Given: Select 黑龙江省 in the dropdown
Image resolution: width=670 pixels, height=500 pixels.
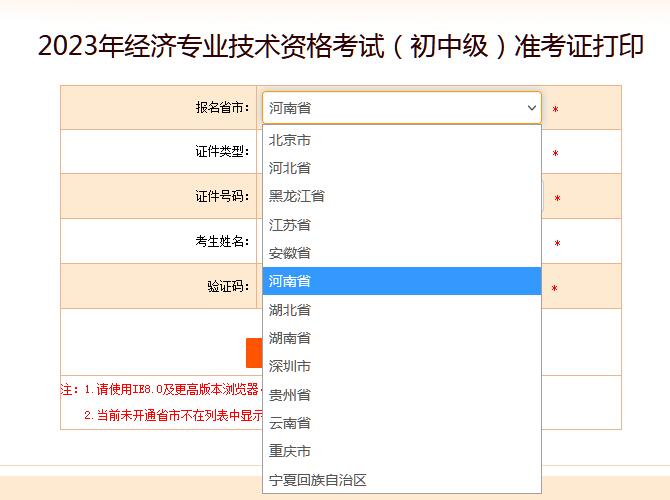Looking at the screenshot, I should click(x=402, y=196).
